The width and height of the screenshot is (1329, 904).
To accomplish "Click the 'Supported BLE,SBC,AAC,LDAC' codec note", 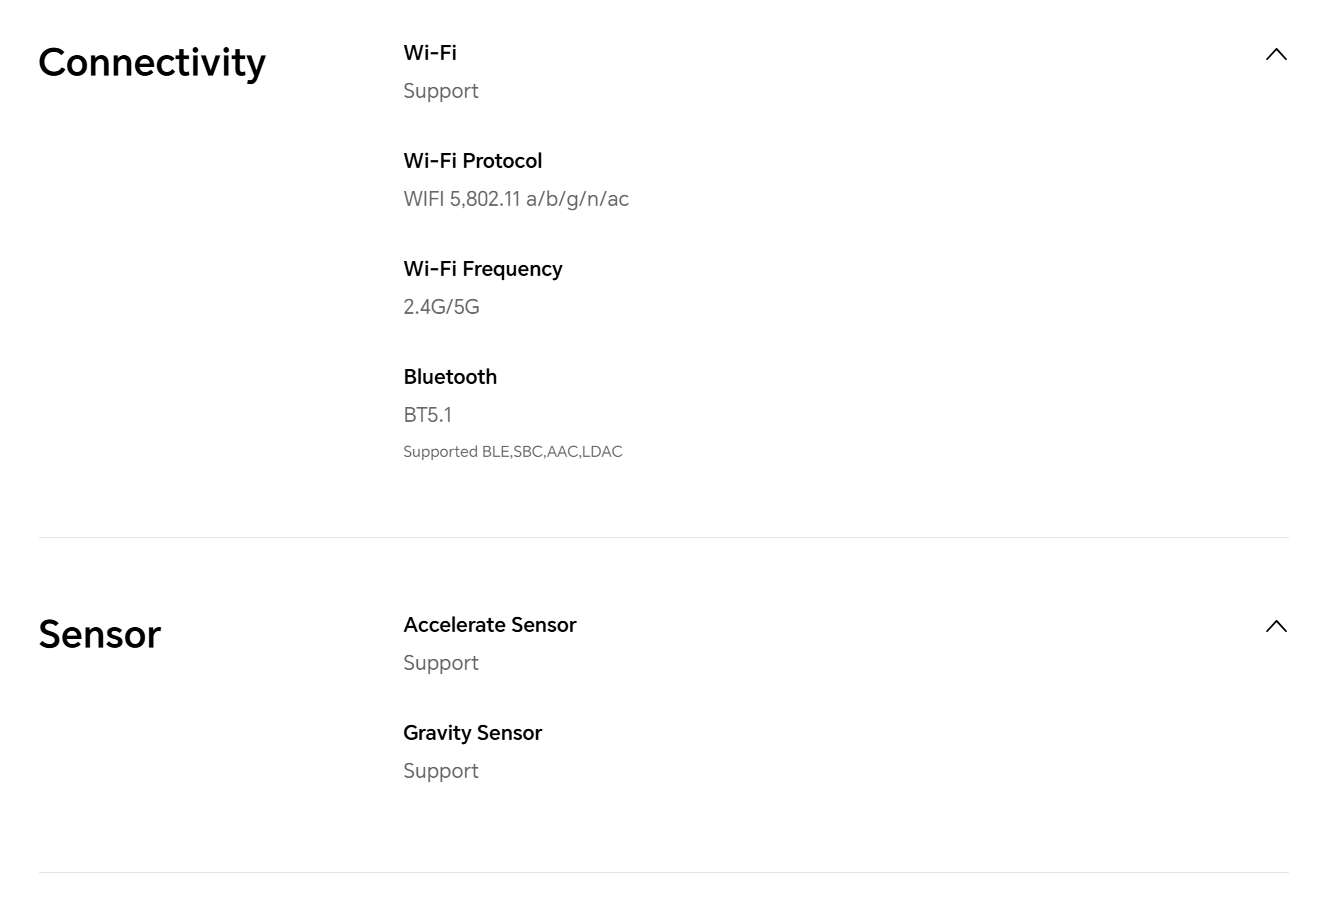I will pos(513,452).
